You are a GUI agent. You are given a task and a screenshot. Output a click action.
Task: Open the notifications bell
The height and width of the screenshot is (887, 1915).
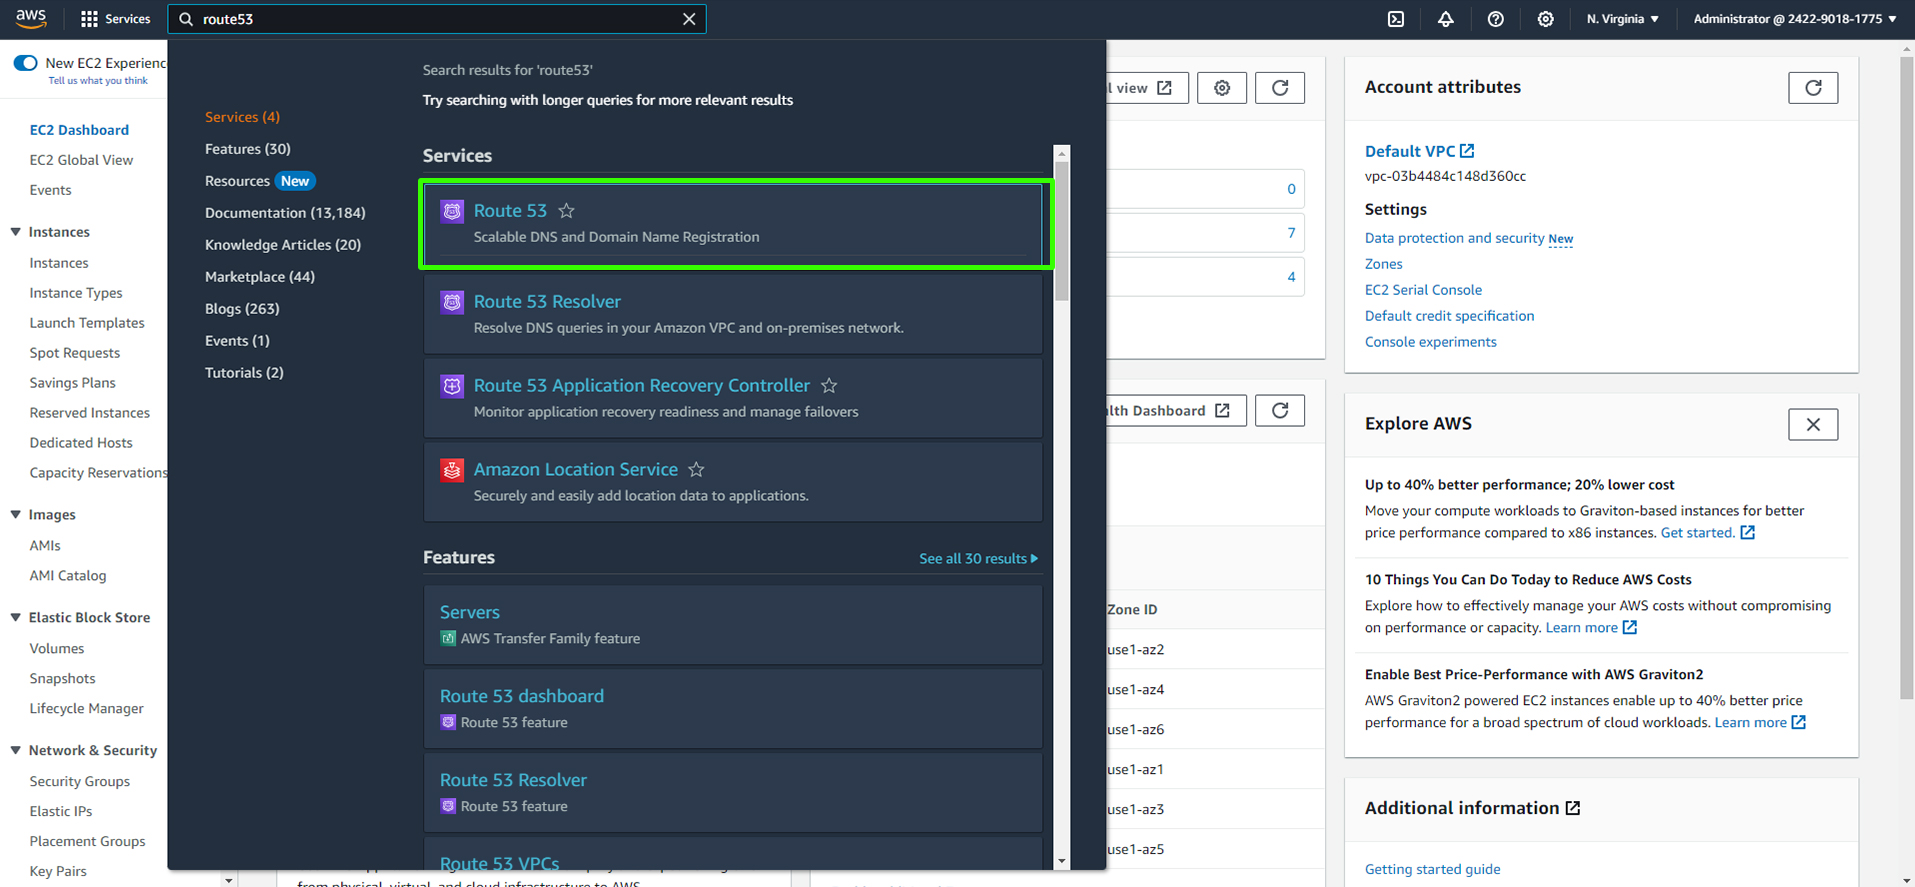pos(1446,19)
